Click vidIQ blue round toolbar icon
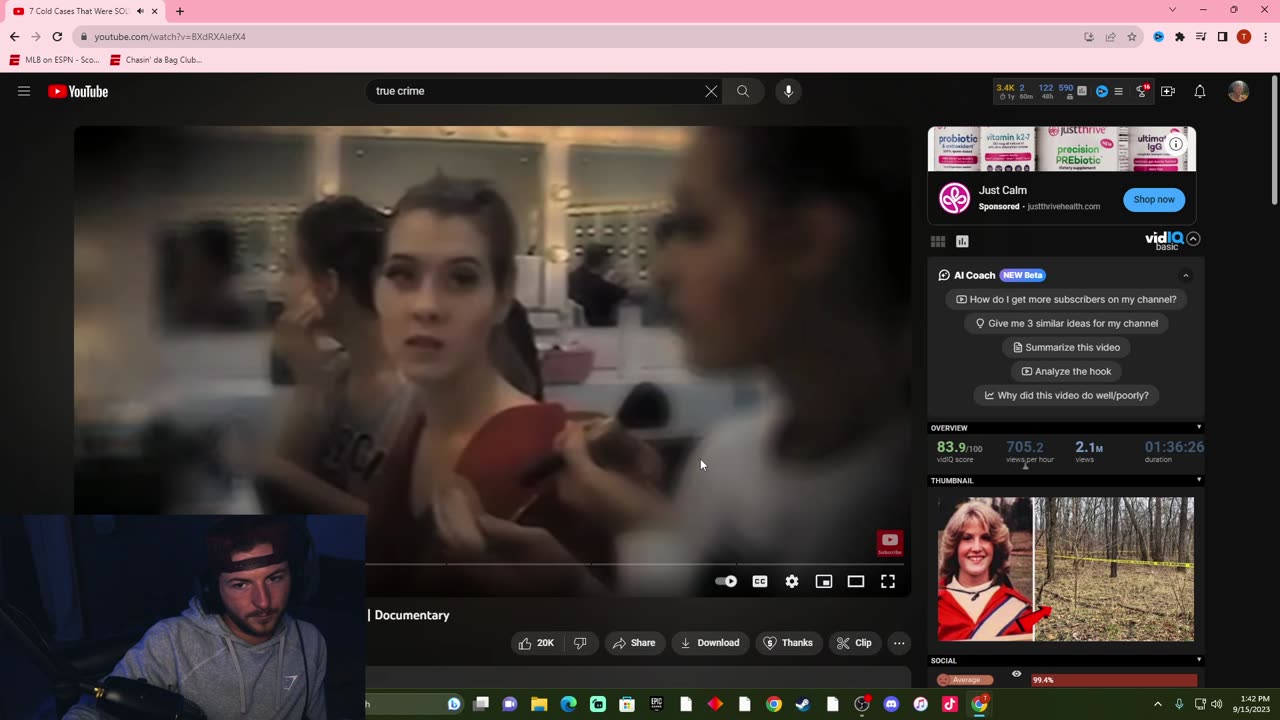 (1102, 91)
